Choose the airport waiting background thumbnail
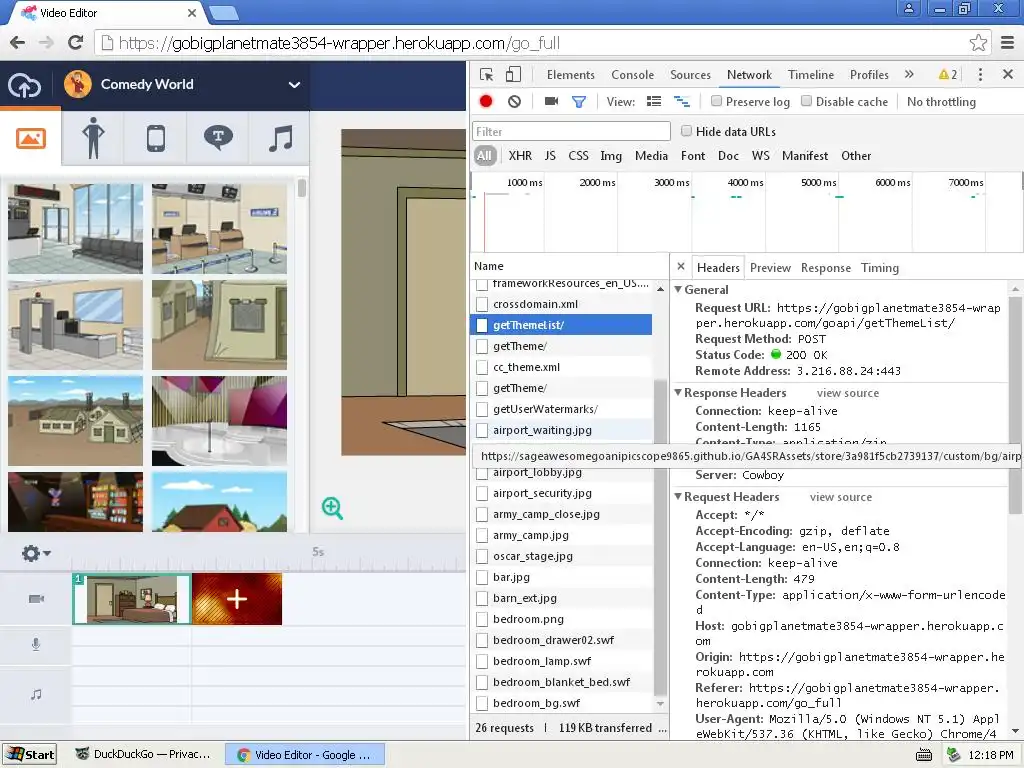 point(75,229)
